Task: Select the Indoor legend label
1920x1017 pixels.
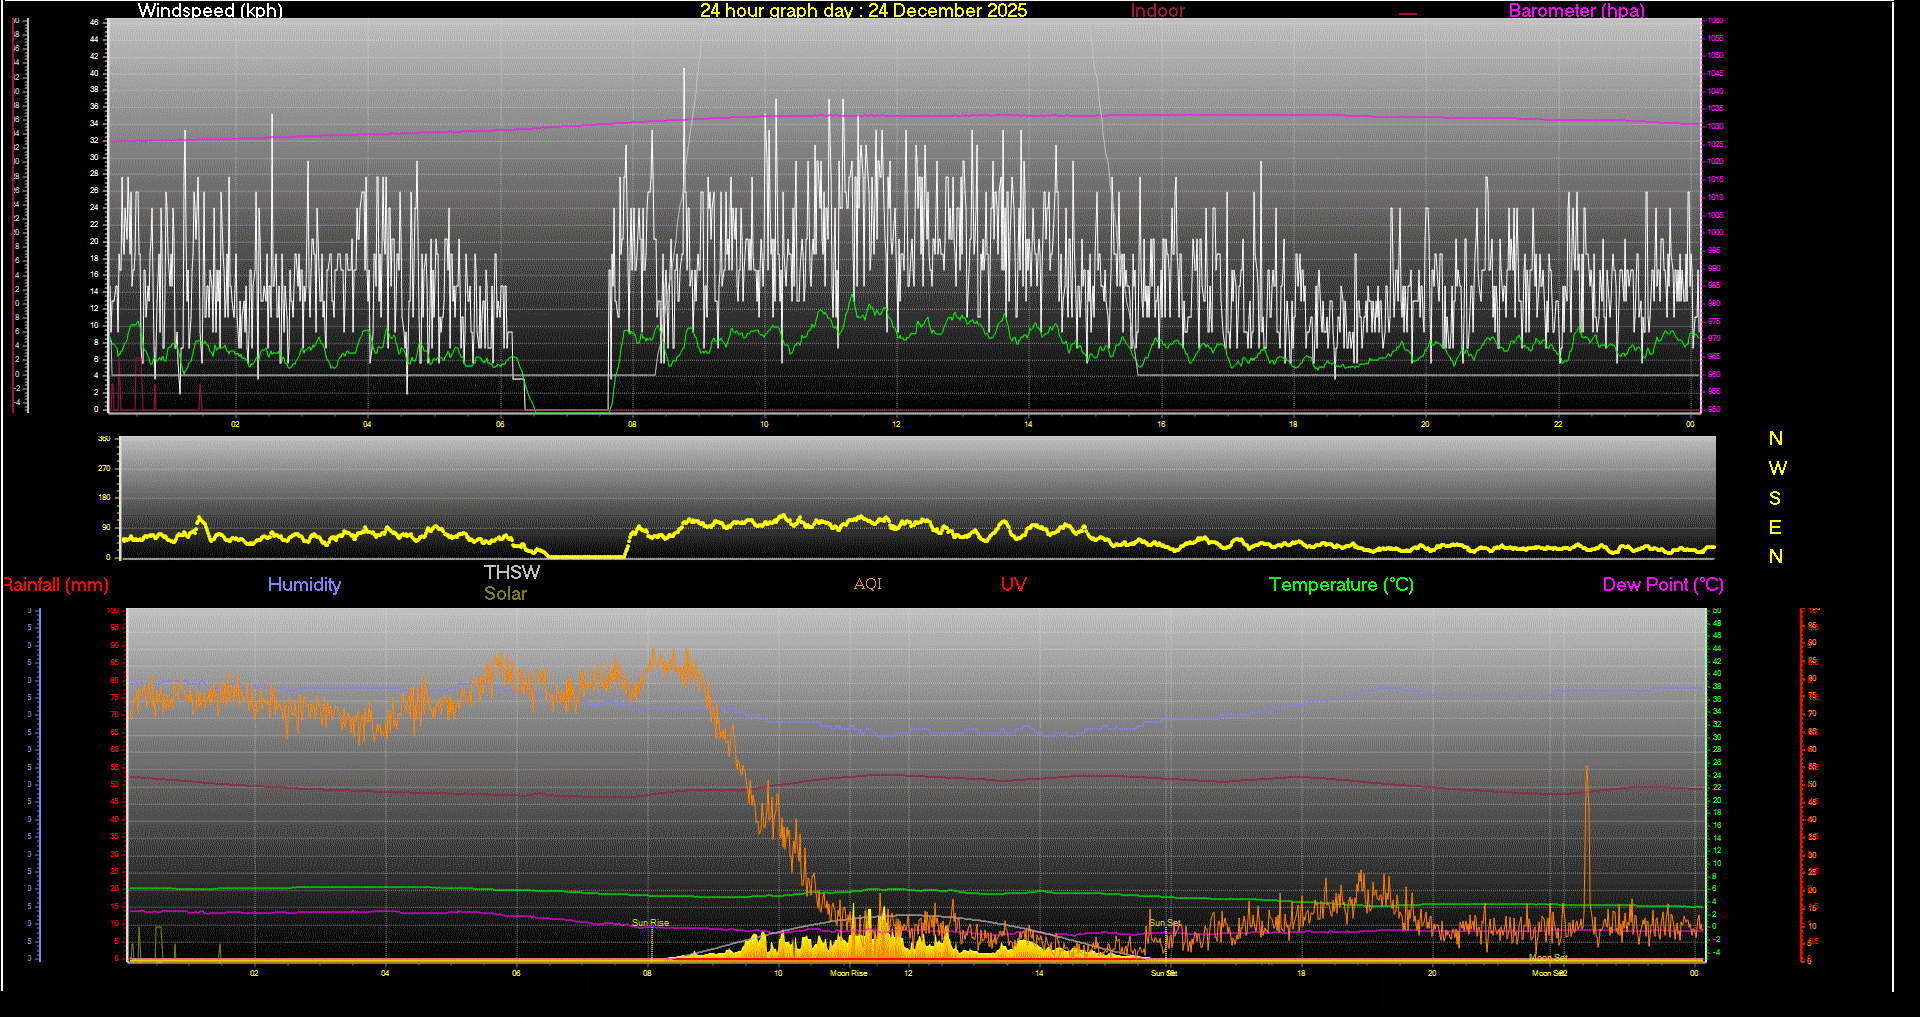Action: point(1157,11)
